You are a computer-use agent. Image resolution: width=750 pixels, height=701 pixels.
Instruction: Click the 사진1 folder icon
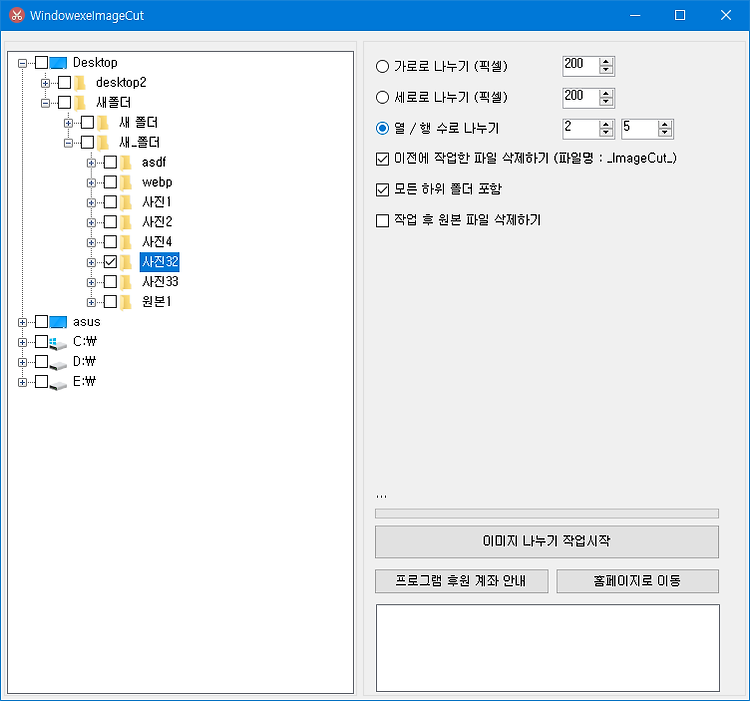click(126, 202)
